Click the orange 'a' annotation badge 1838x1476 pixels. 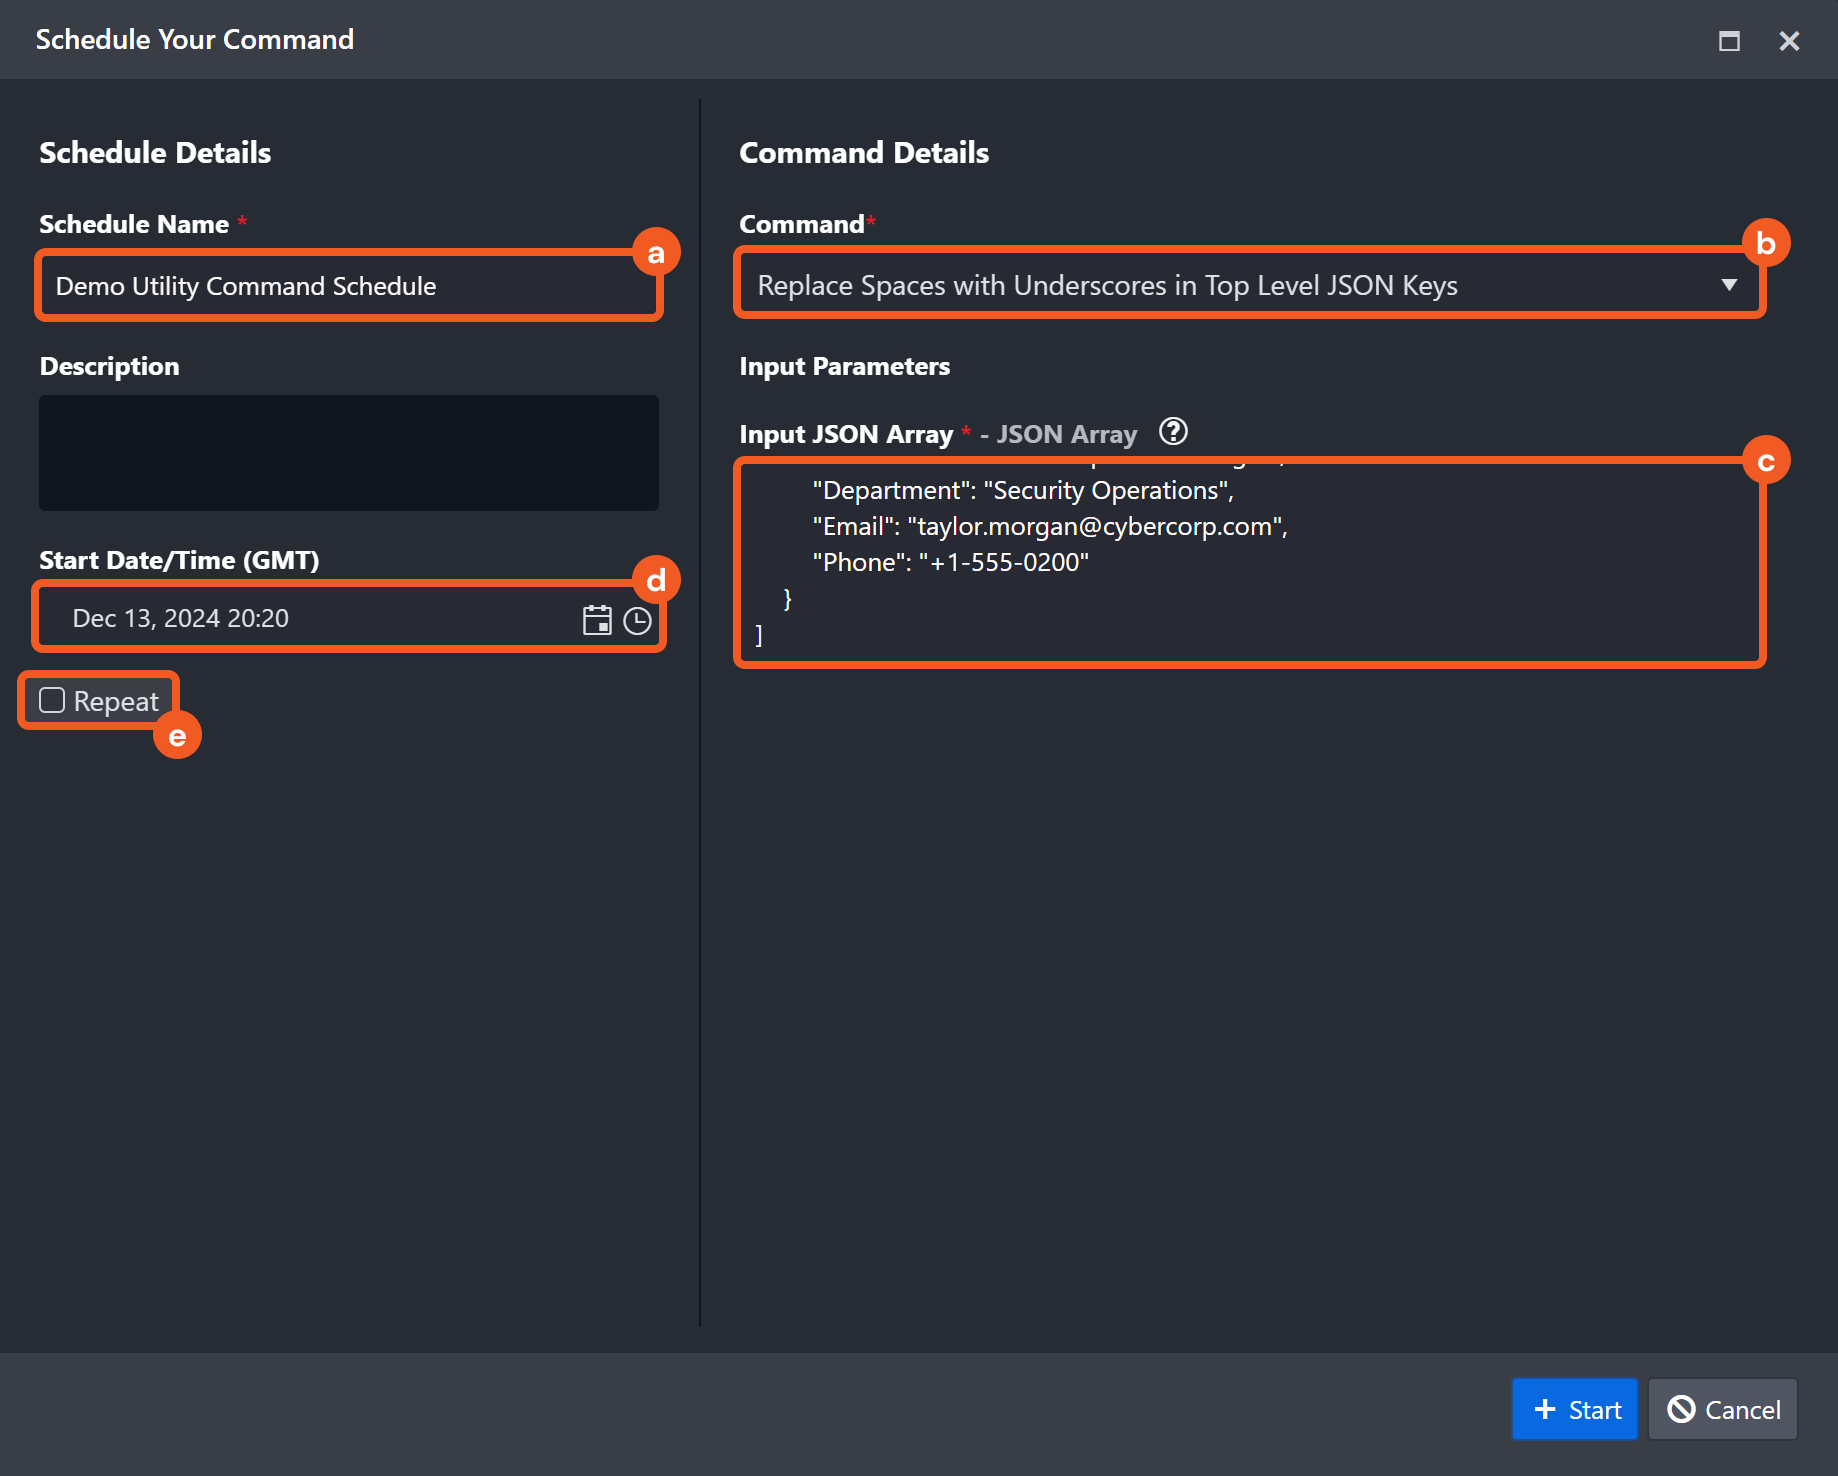tap(656, 253)
